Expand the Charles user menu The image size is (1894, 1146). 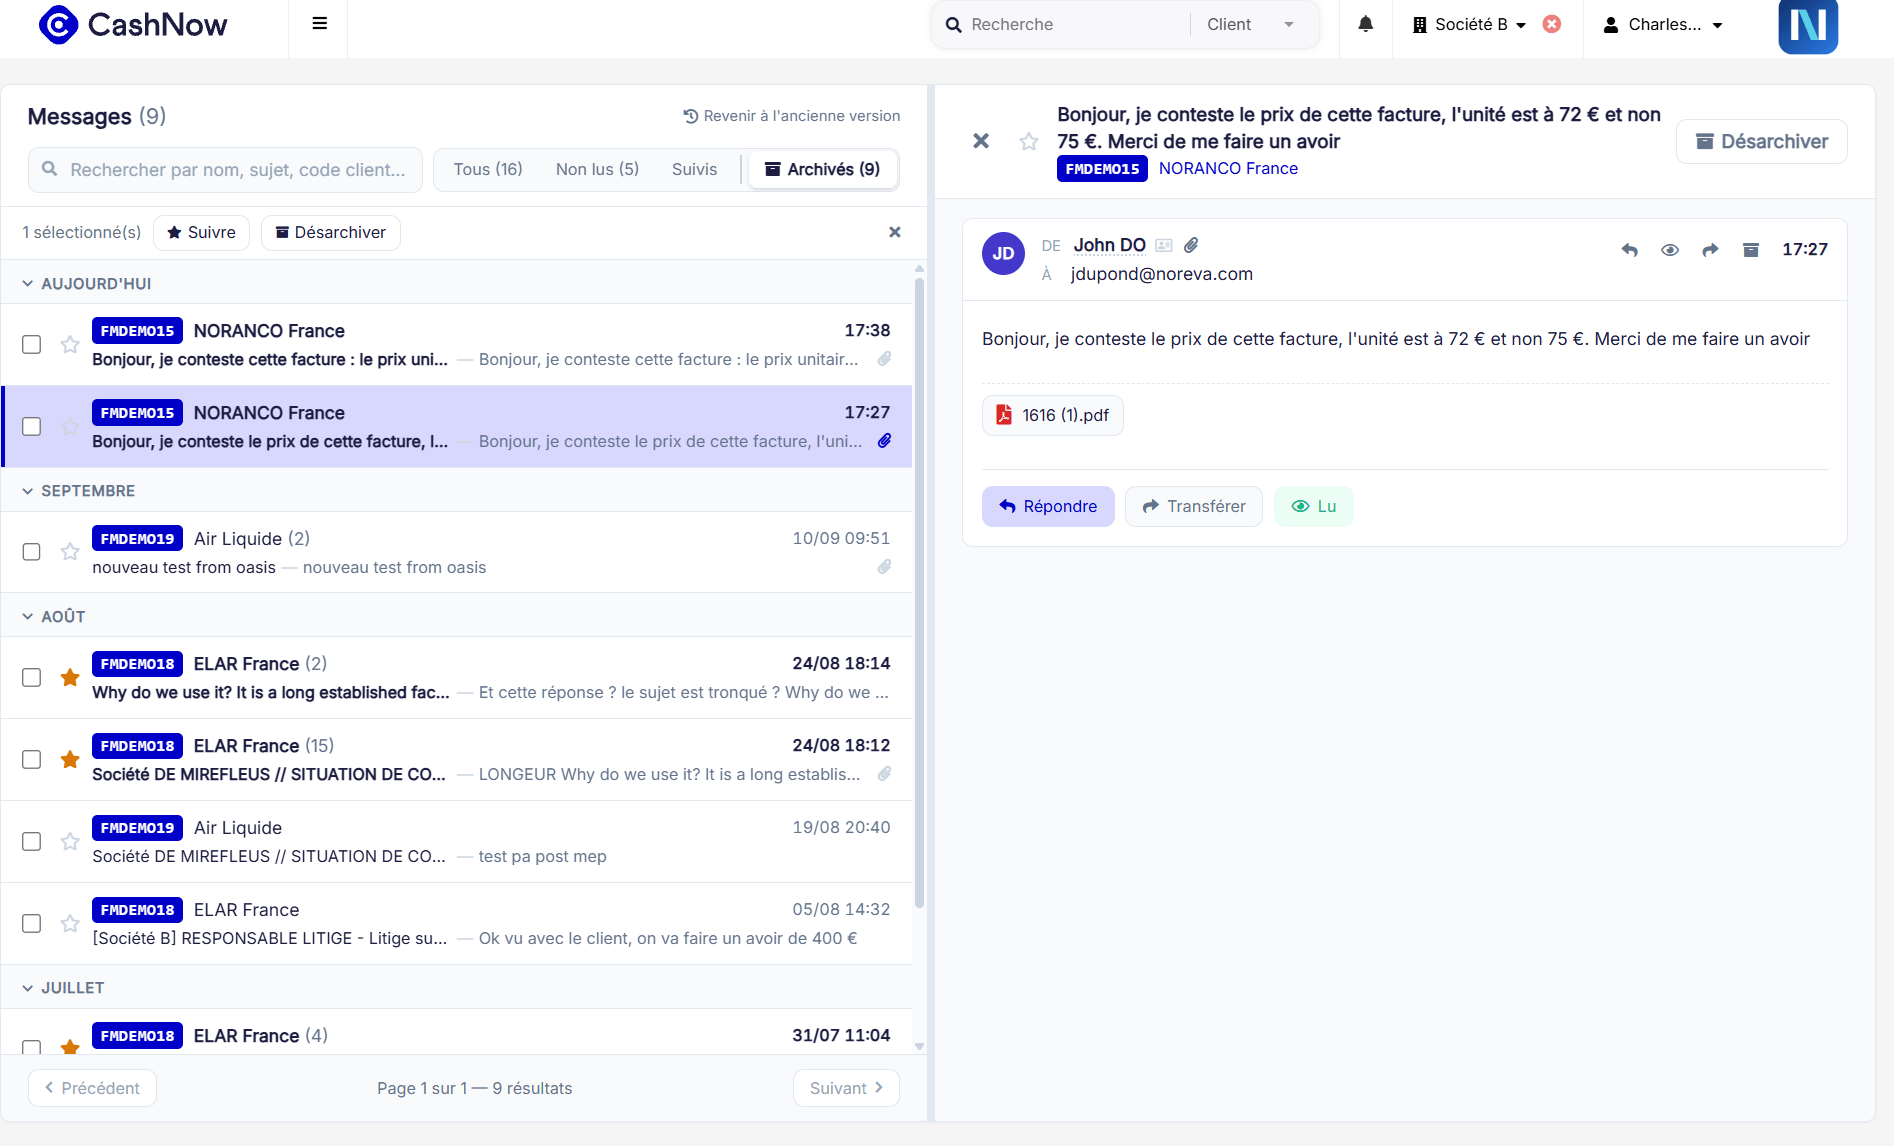[1663, 24]
